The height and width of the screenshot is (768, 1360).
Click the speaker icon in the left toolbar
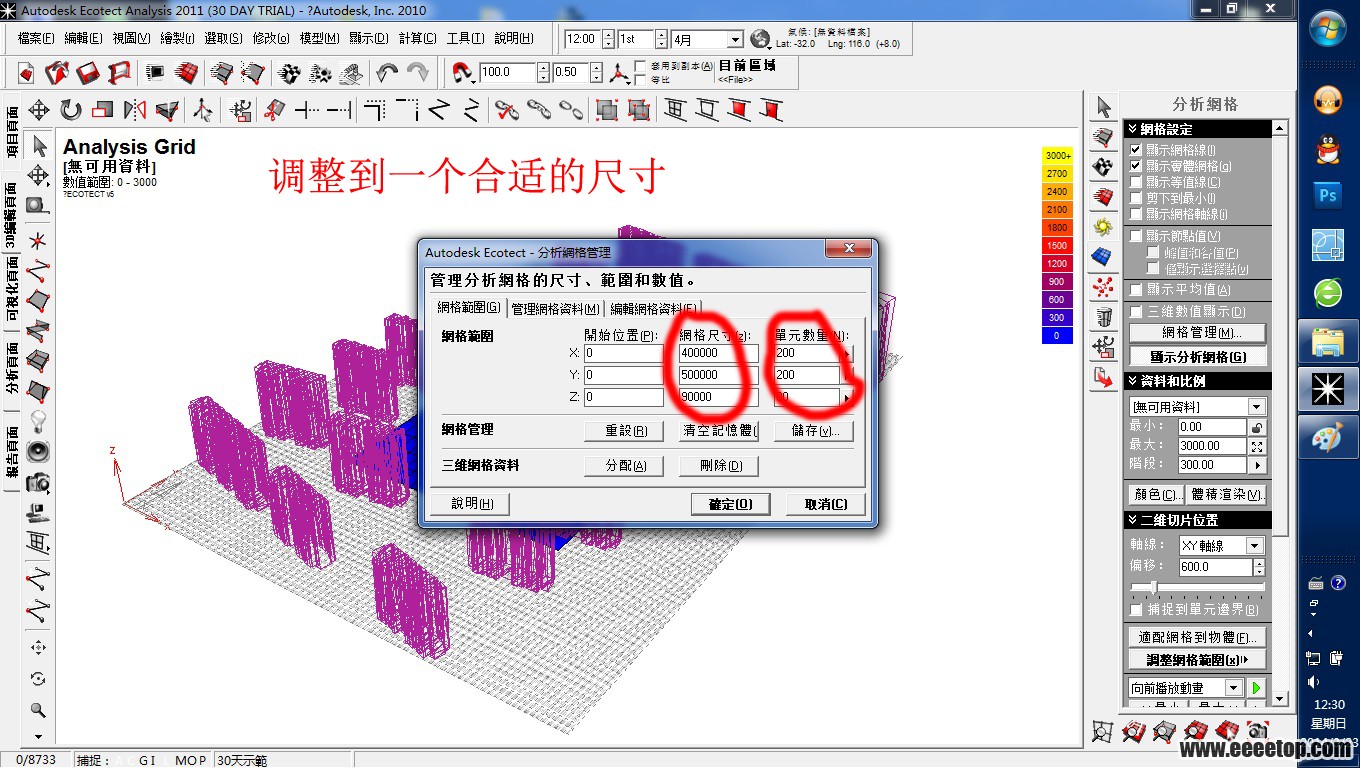(x=39, y=451)
